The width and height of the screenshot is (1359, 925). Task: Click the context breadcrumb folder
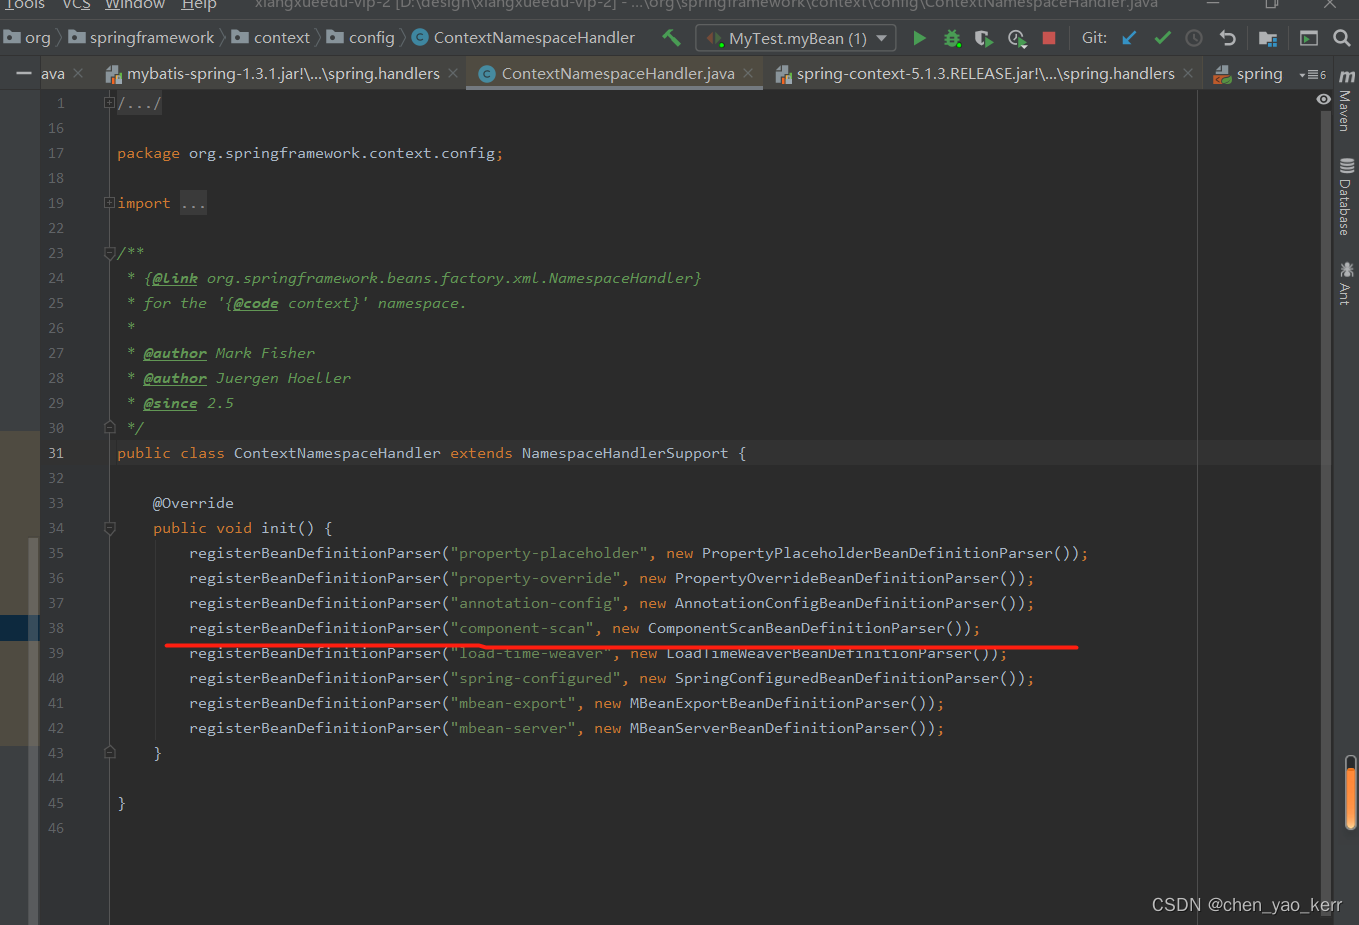point(271,38)
